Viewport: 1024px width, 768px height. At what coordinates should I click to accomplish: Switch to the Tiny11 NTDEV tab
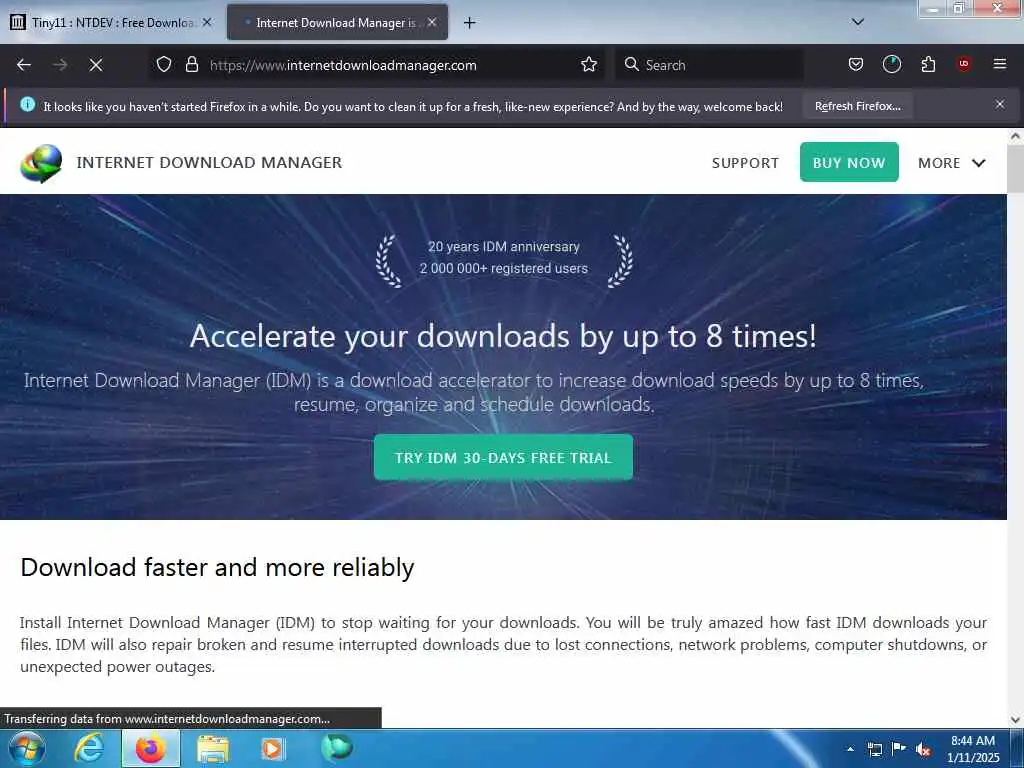click(x=112, y=23)
